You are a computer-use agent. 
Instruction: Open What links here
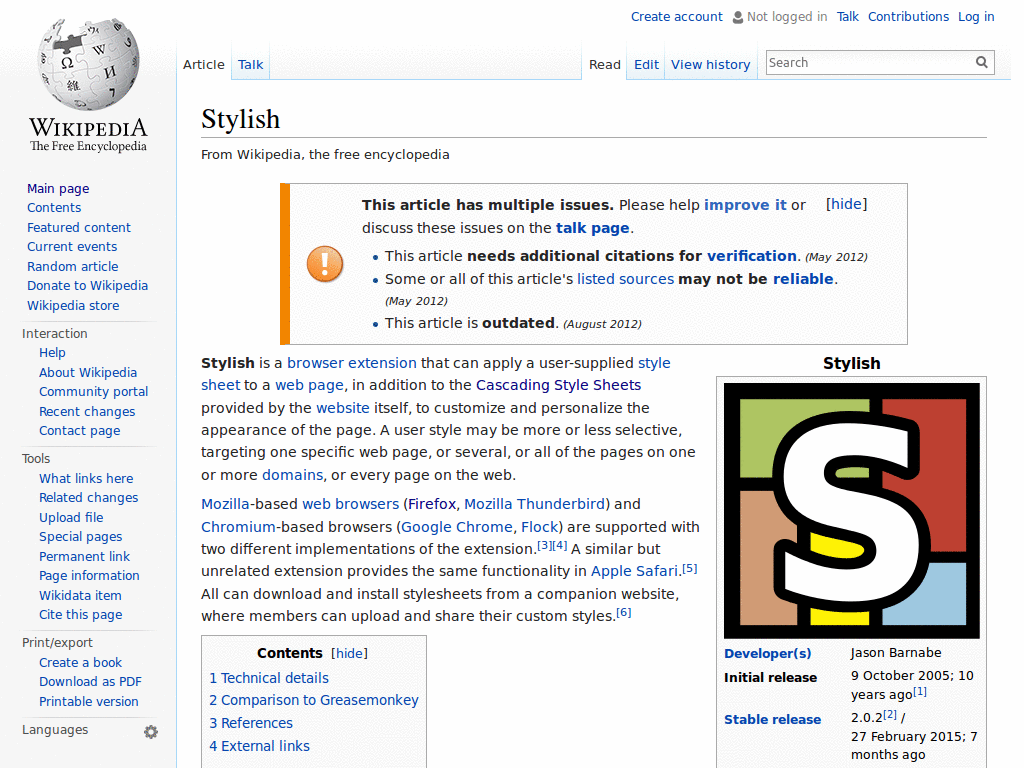pyautogui.click(x=86, y=479)
